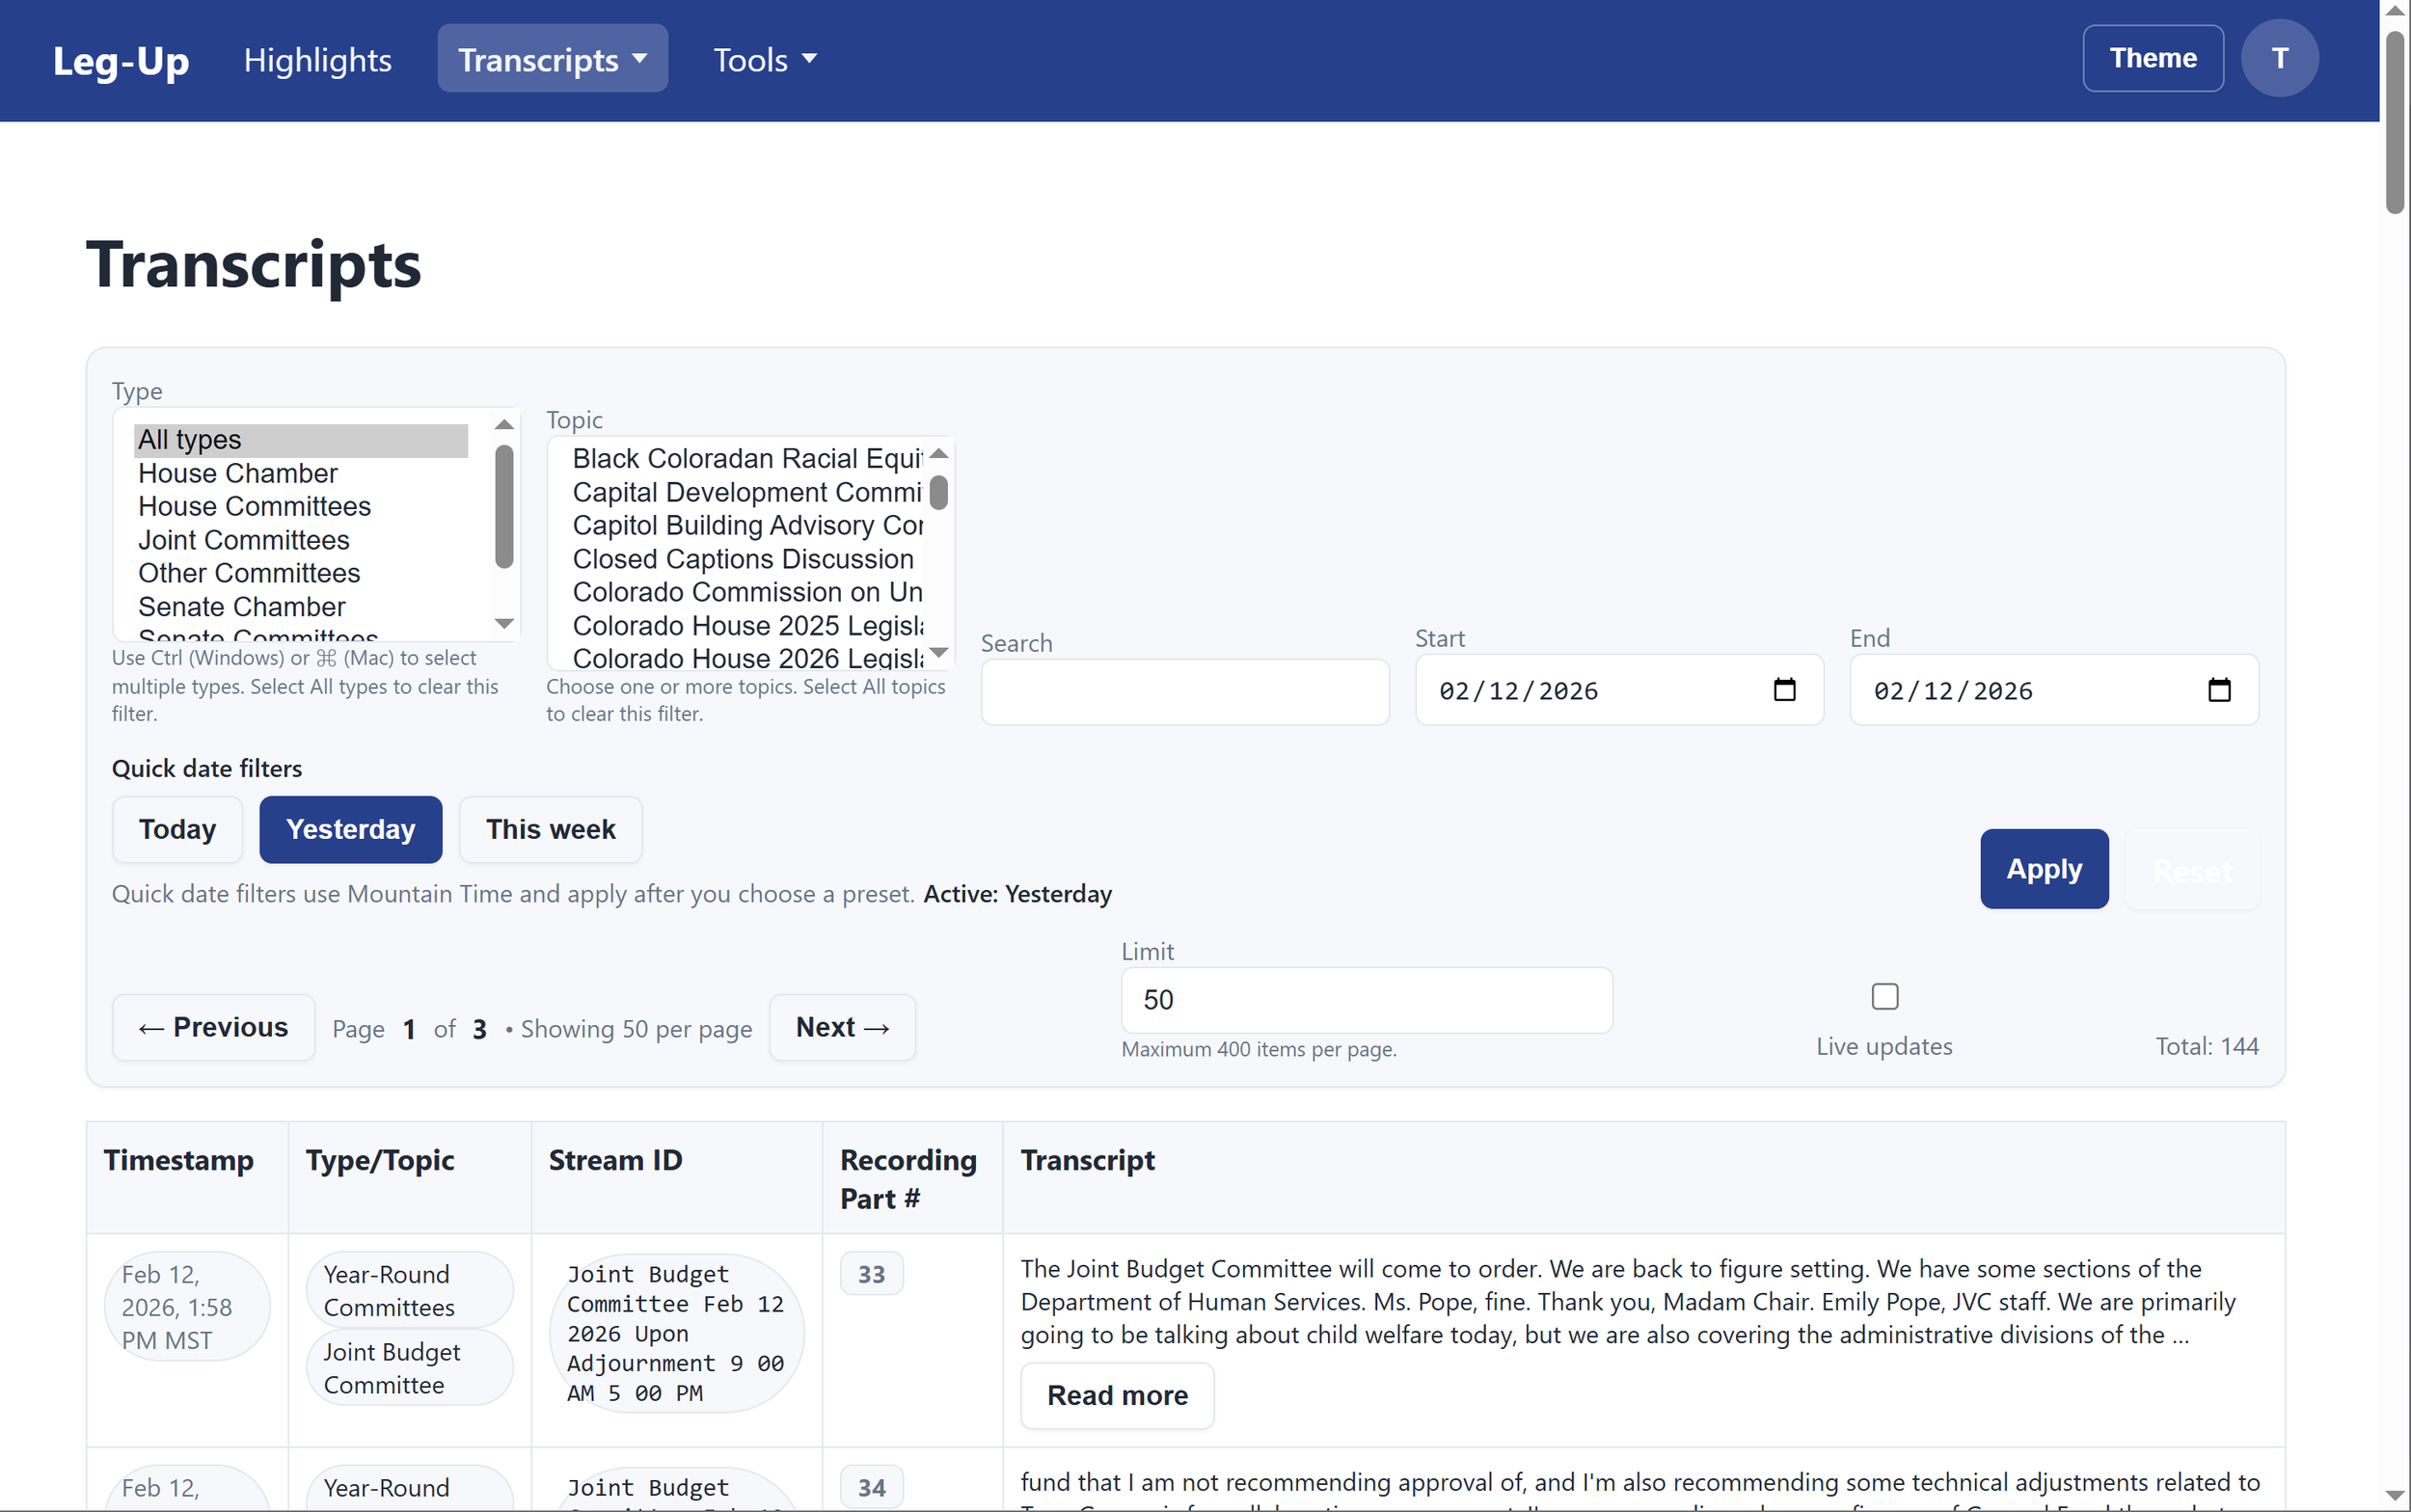Open the Start date calendar picker icon
The width and height of the screenshot is (2411, 1512).
(x=1784, y=690)
